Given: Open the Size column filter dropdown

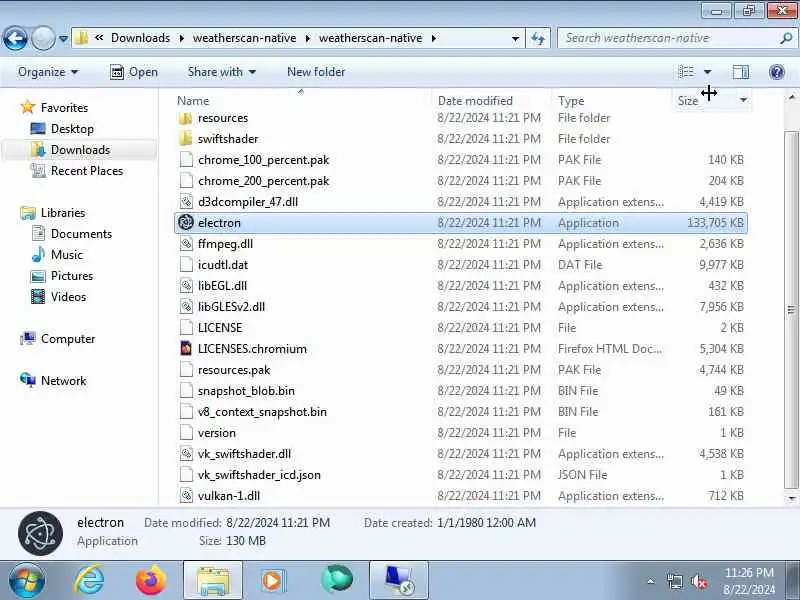Looking at the screenshot, I should coord(743,100).
